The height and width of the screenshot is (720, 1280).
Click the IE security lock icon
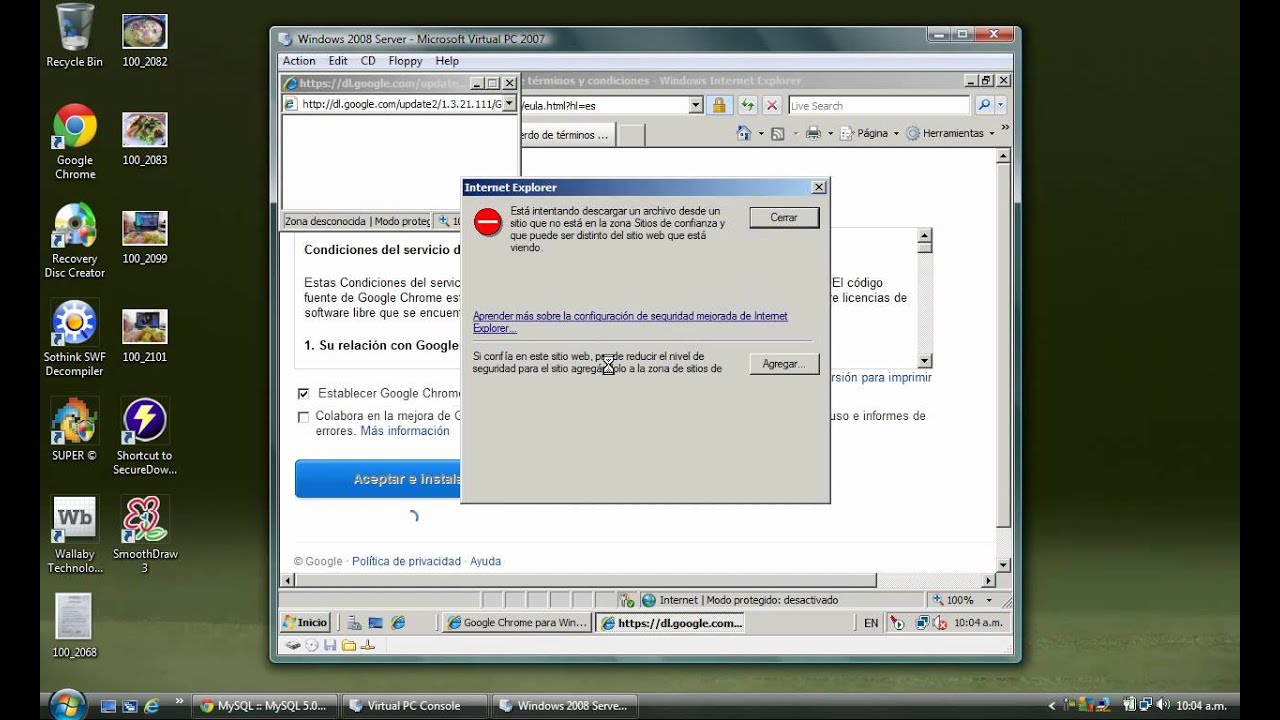click(x=719, y=105)
